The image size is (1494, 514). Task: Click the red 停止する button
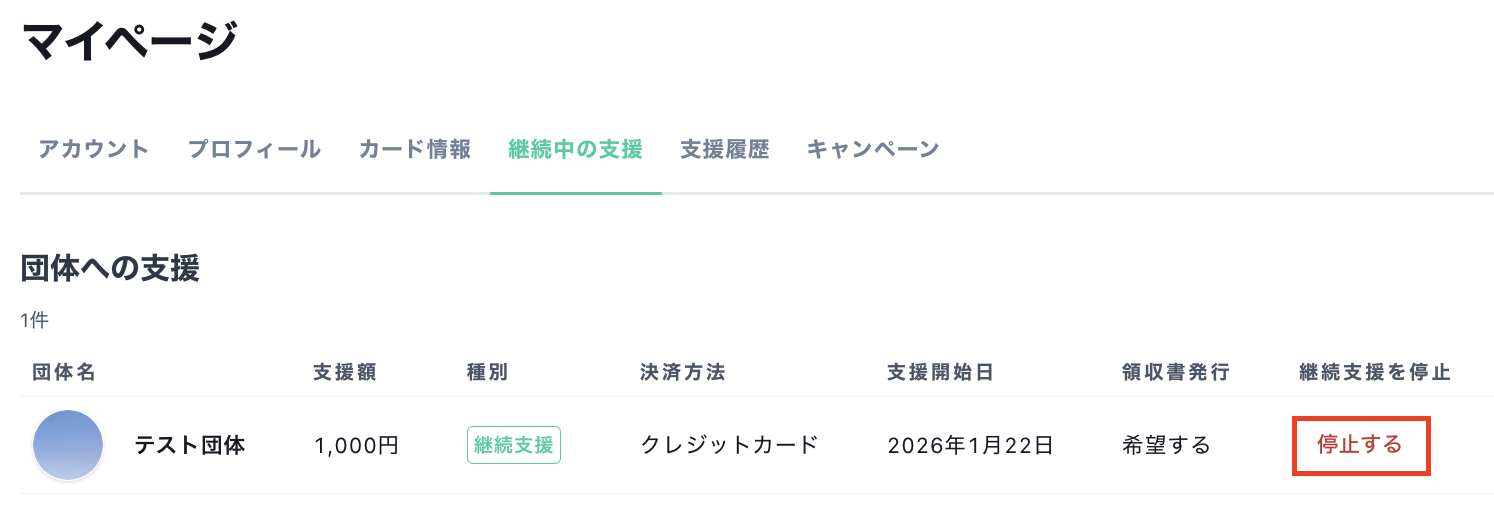click(x=1360, y=445)
